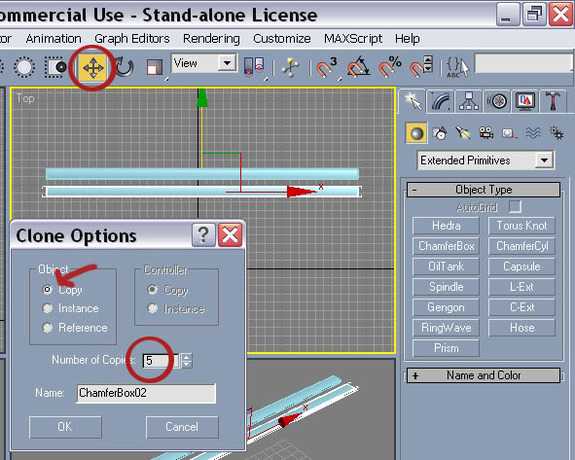The width and height of the screenshot is (575, 460).
Task: Open the Motion command panel tab
Action: [x=497, y=102]
